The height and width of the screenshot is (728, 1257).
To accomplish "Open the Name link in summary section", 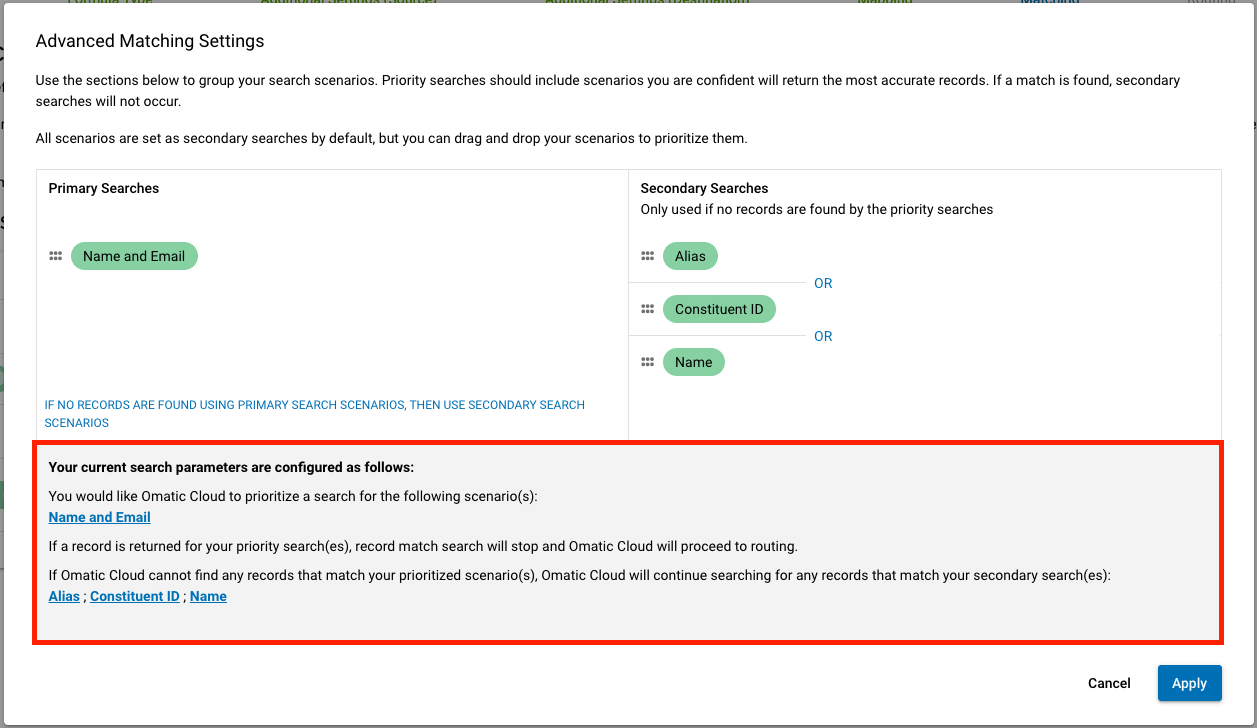I will [208, 596].
